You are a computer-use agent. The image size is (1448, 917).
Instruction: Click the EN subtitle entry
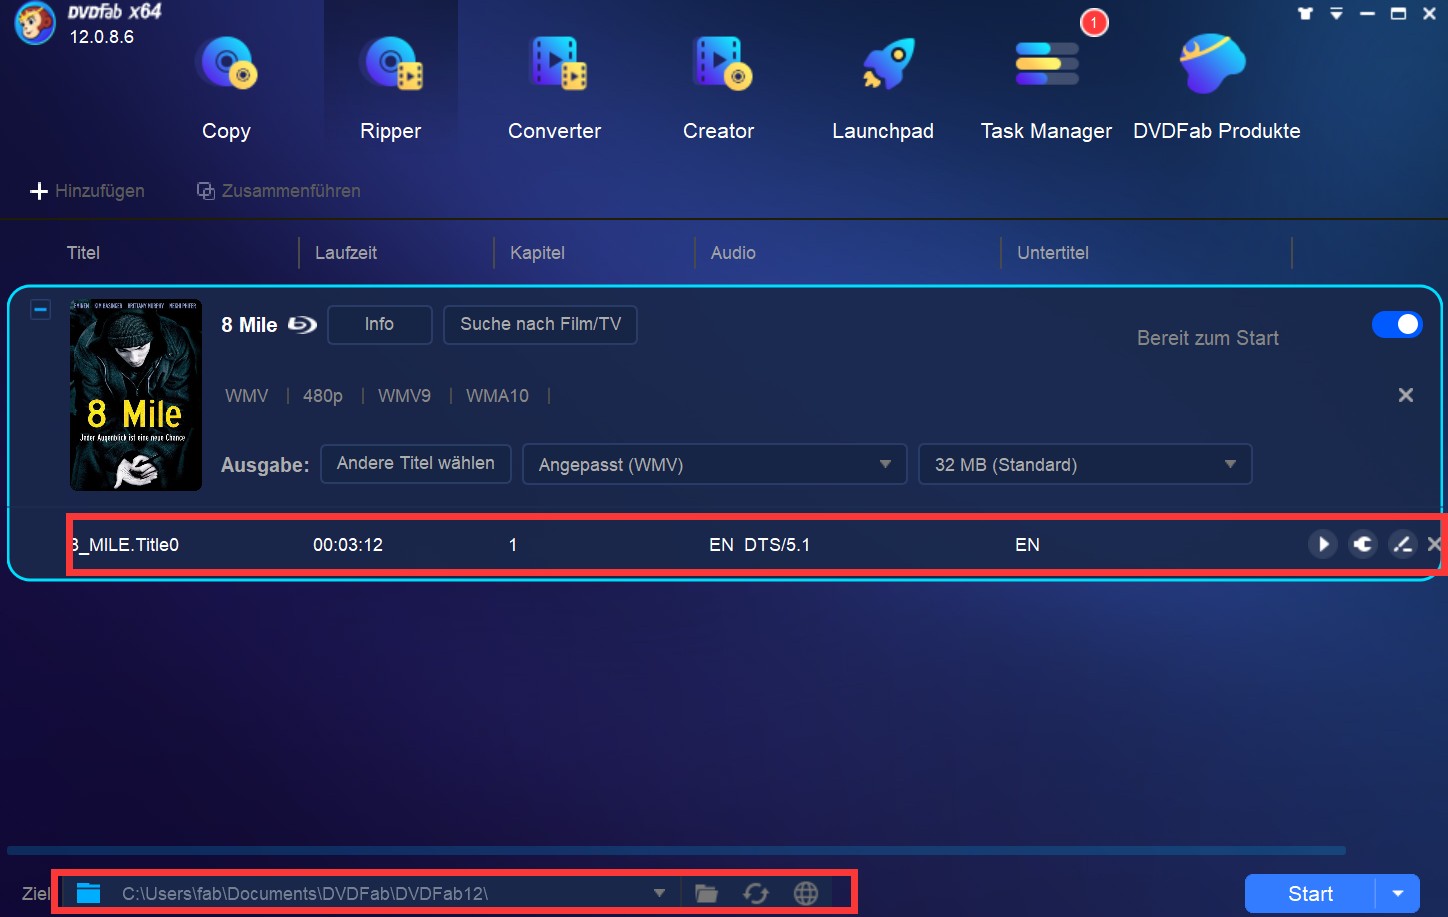(x=1027, y=545)
